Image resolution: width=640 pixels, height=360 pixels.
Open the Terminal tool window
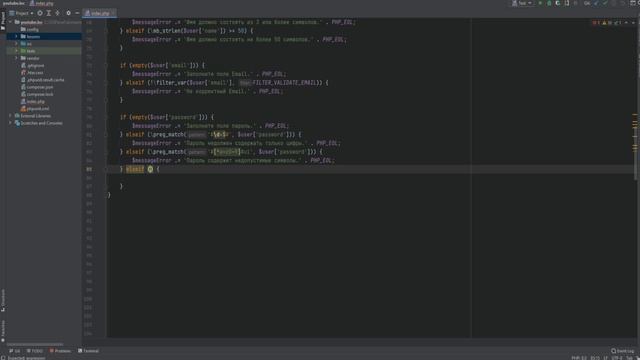coord(88,351)
